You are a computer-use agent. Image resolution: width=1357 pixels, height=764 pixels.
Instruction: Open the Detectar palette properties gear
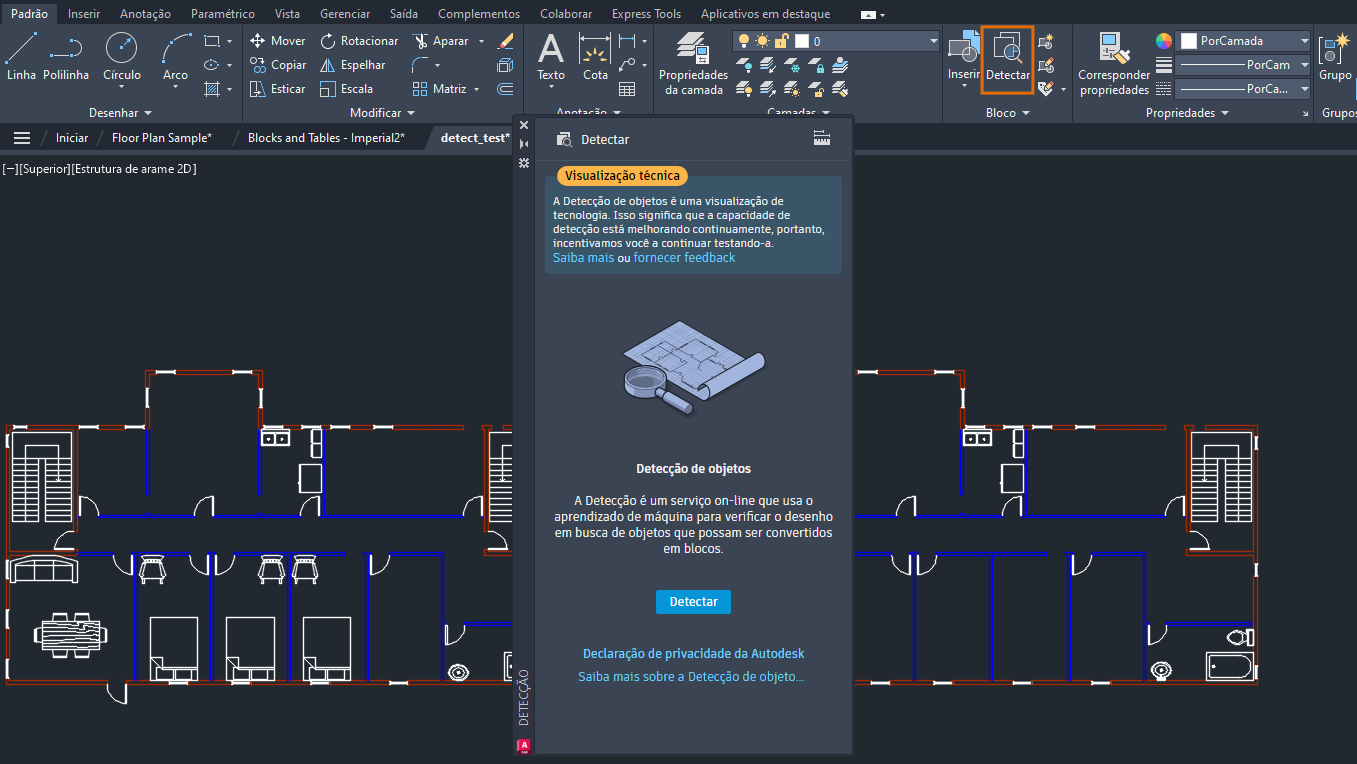tap(524, 162)
